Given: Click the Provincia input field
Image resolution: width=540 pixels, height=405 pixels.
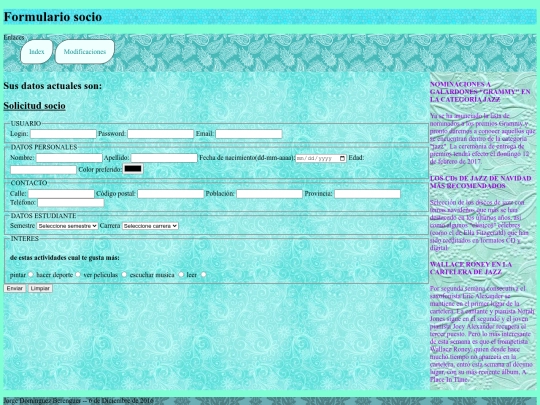Looking at the screenshot, I should pyautogui.click(x=367, y=194).
